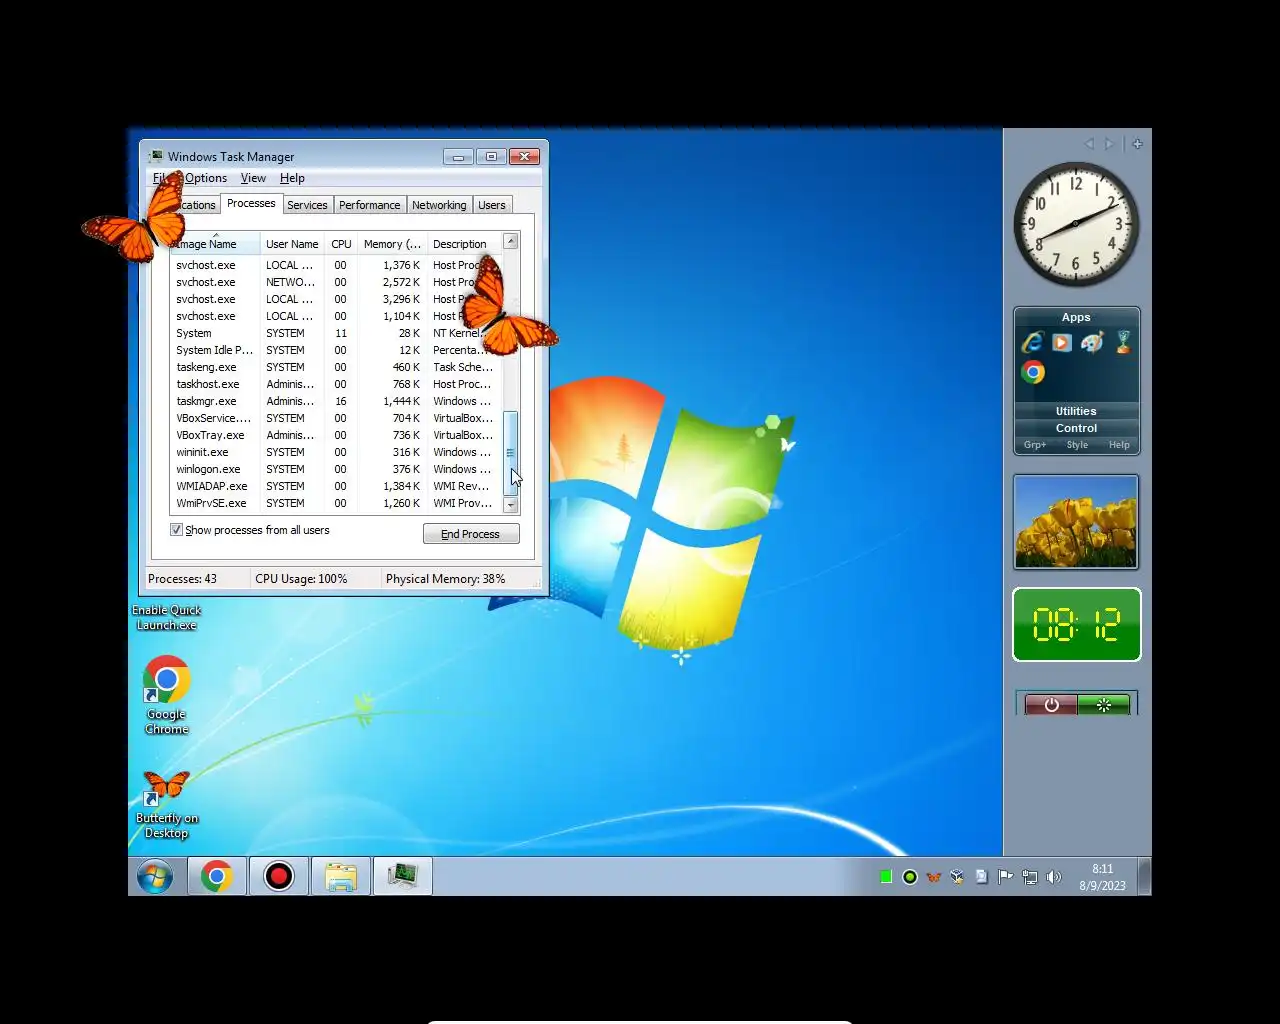This screenshot has height=1024, width=1280.
Task: Click the process list scrollbar thumb
Action: tap(510, 453)
